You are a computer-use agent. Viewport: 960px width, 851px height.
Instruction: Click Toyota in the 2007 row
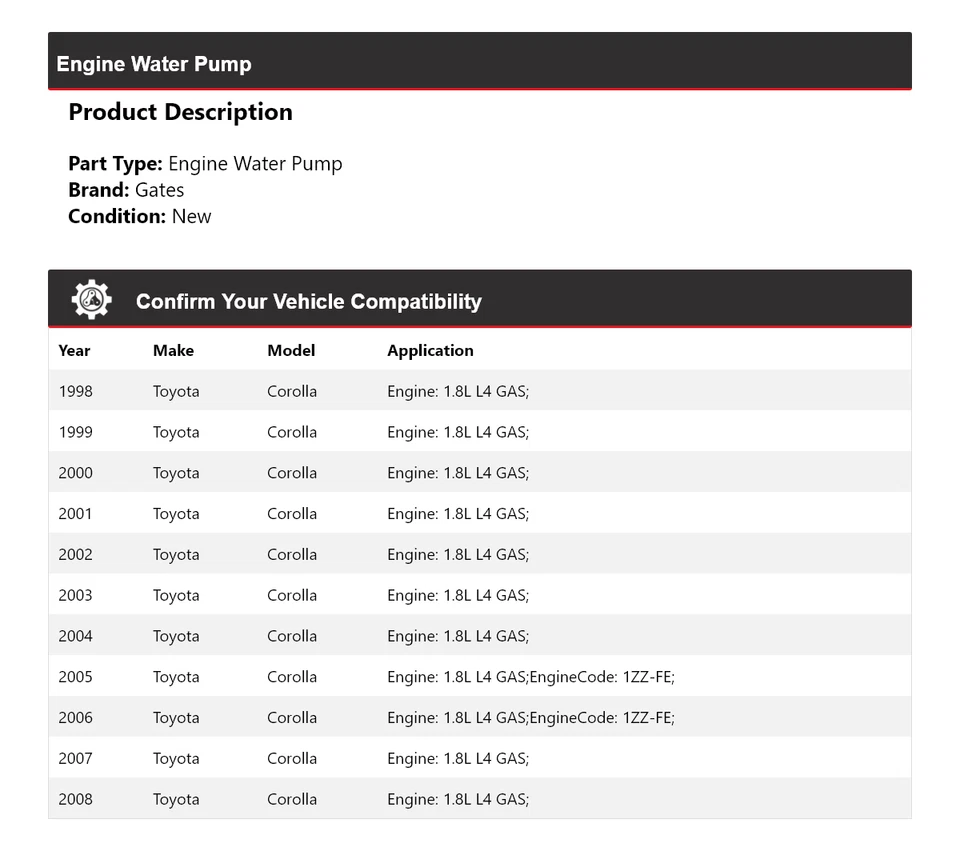point(176,758)
